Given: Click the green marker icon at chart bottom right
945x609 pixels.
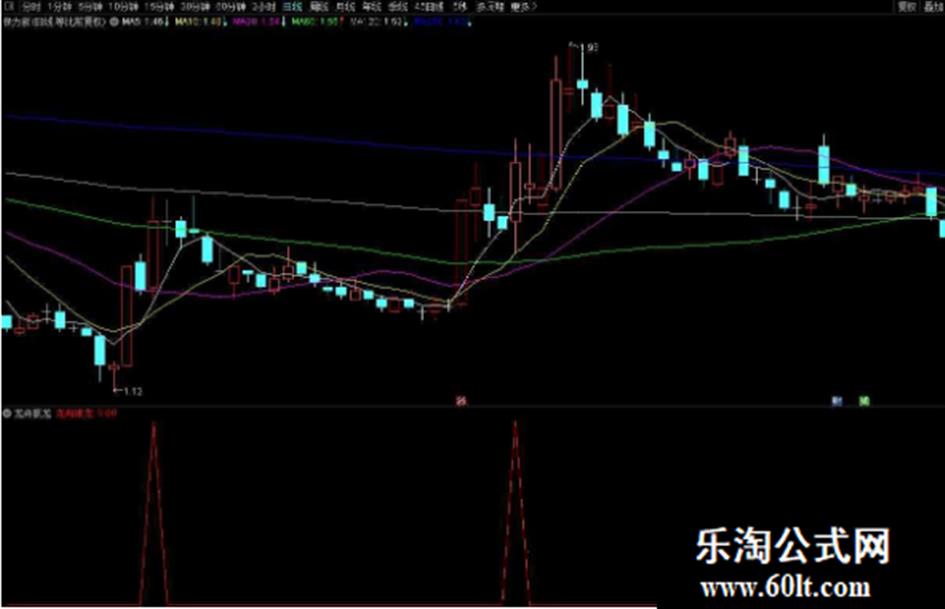Looking at the screenshot, I should (x=864, y=400).
